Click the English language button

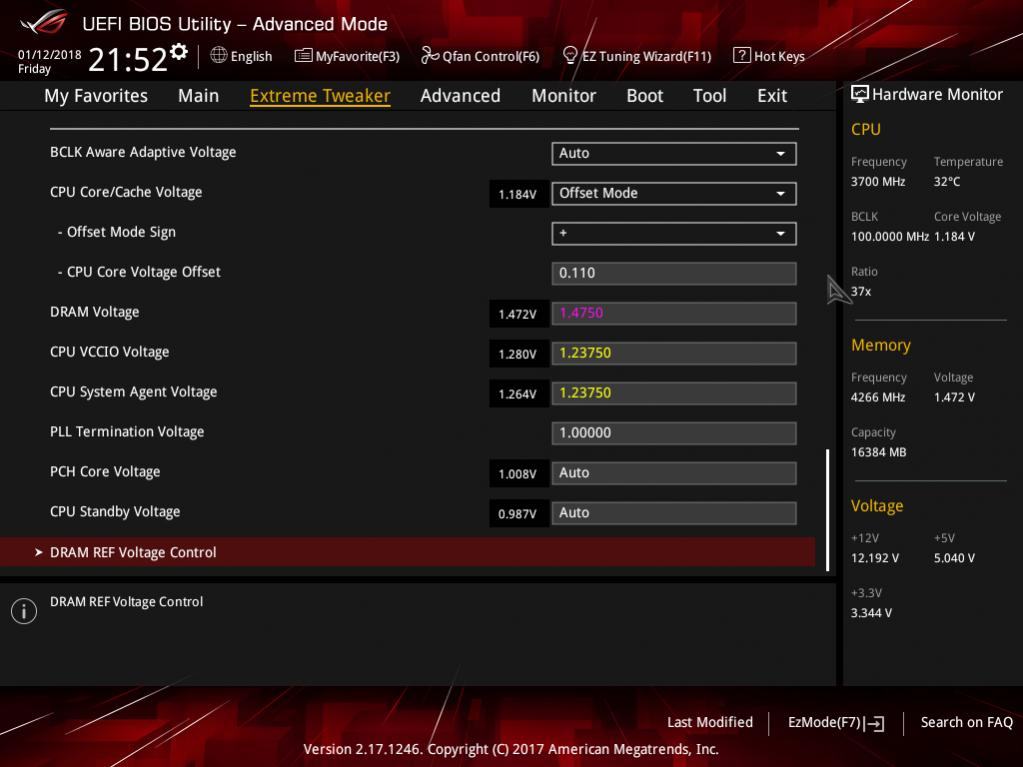[251, 57]
